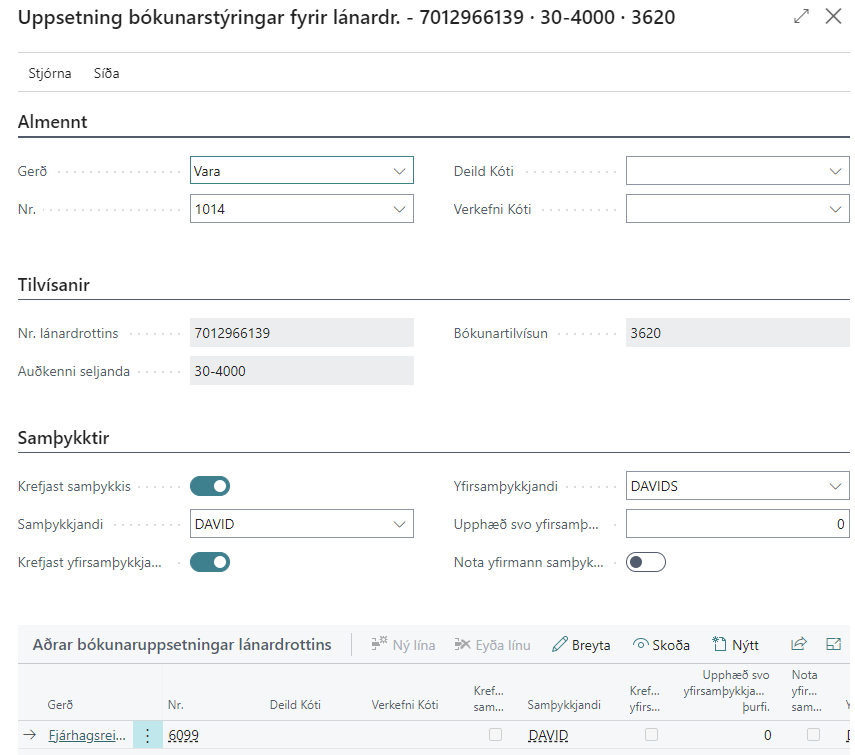
Task: Open the Fjárhagsrei... link in table
Action: (87, 735)
